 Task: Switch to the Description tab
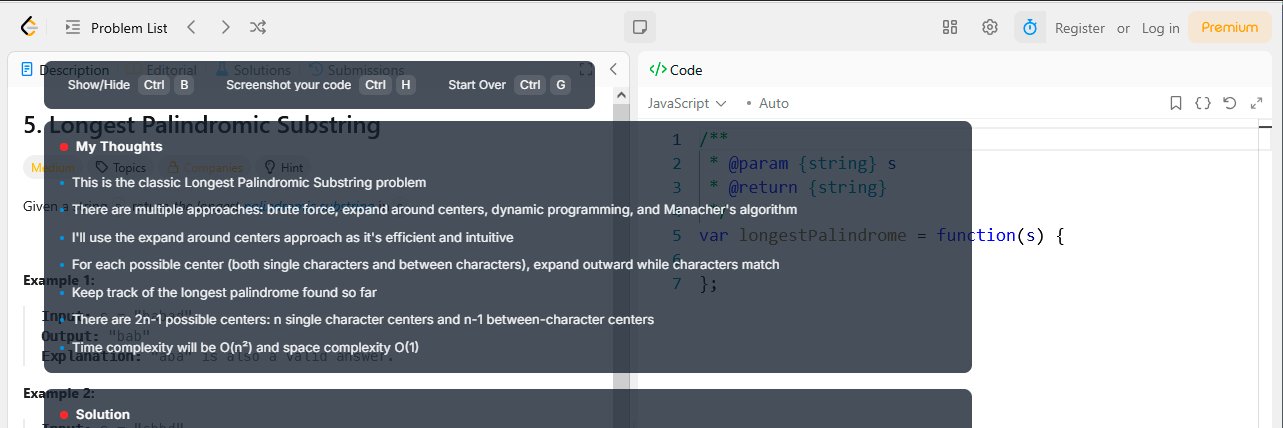coord(65,70)
